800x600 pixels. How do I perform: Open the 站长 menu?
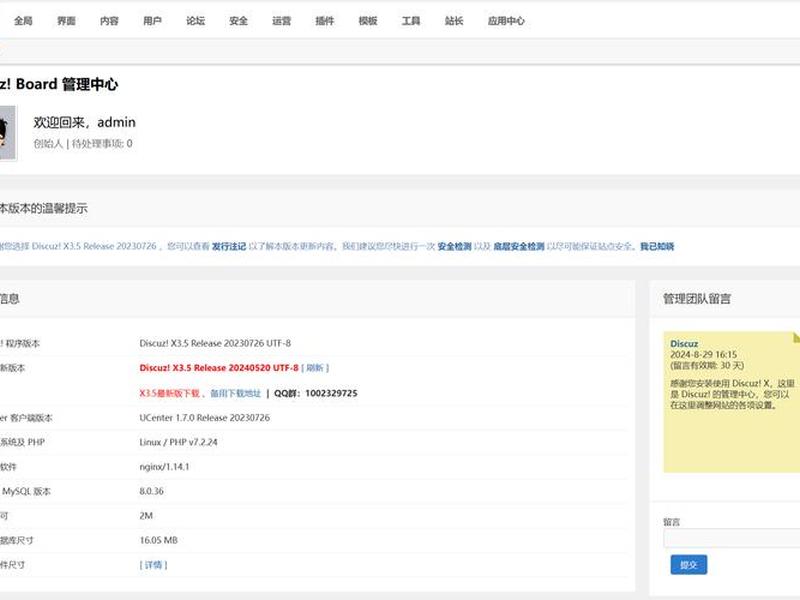tap(454, 21)
